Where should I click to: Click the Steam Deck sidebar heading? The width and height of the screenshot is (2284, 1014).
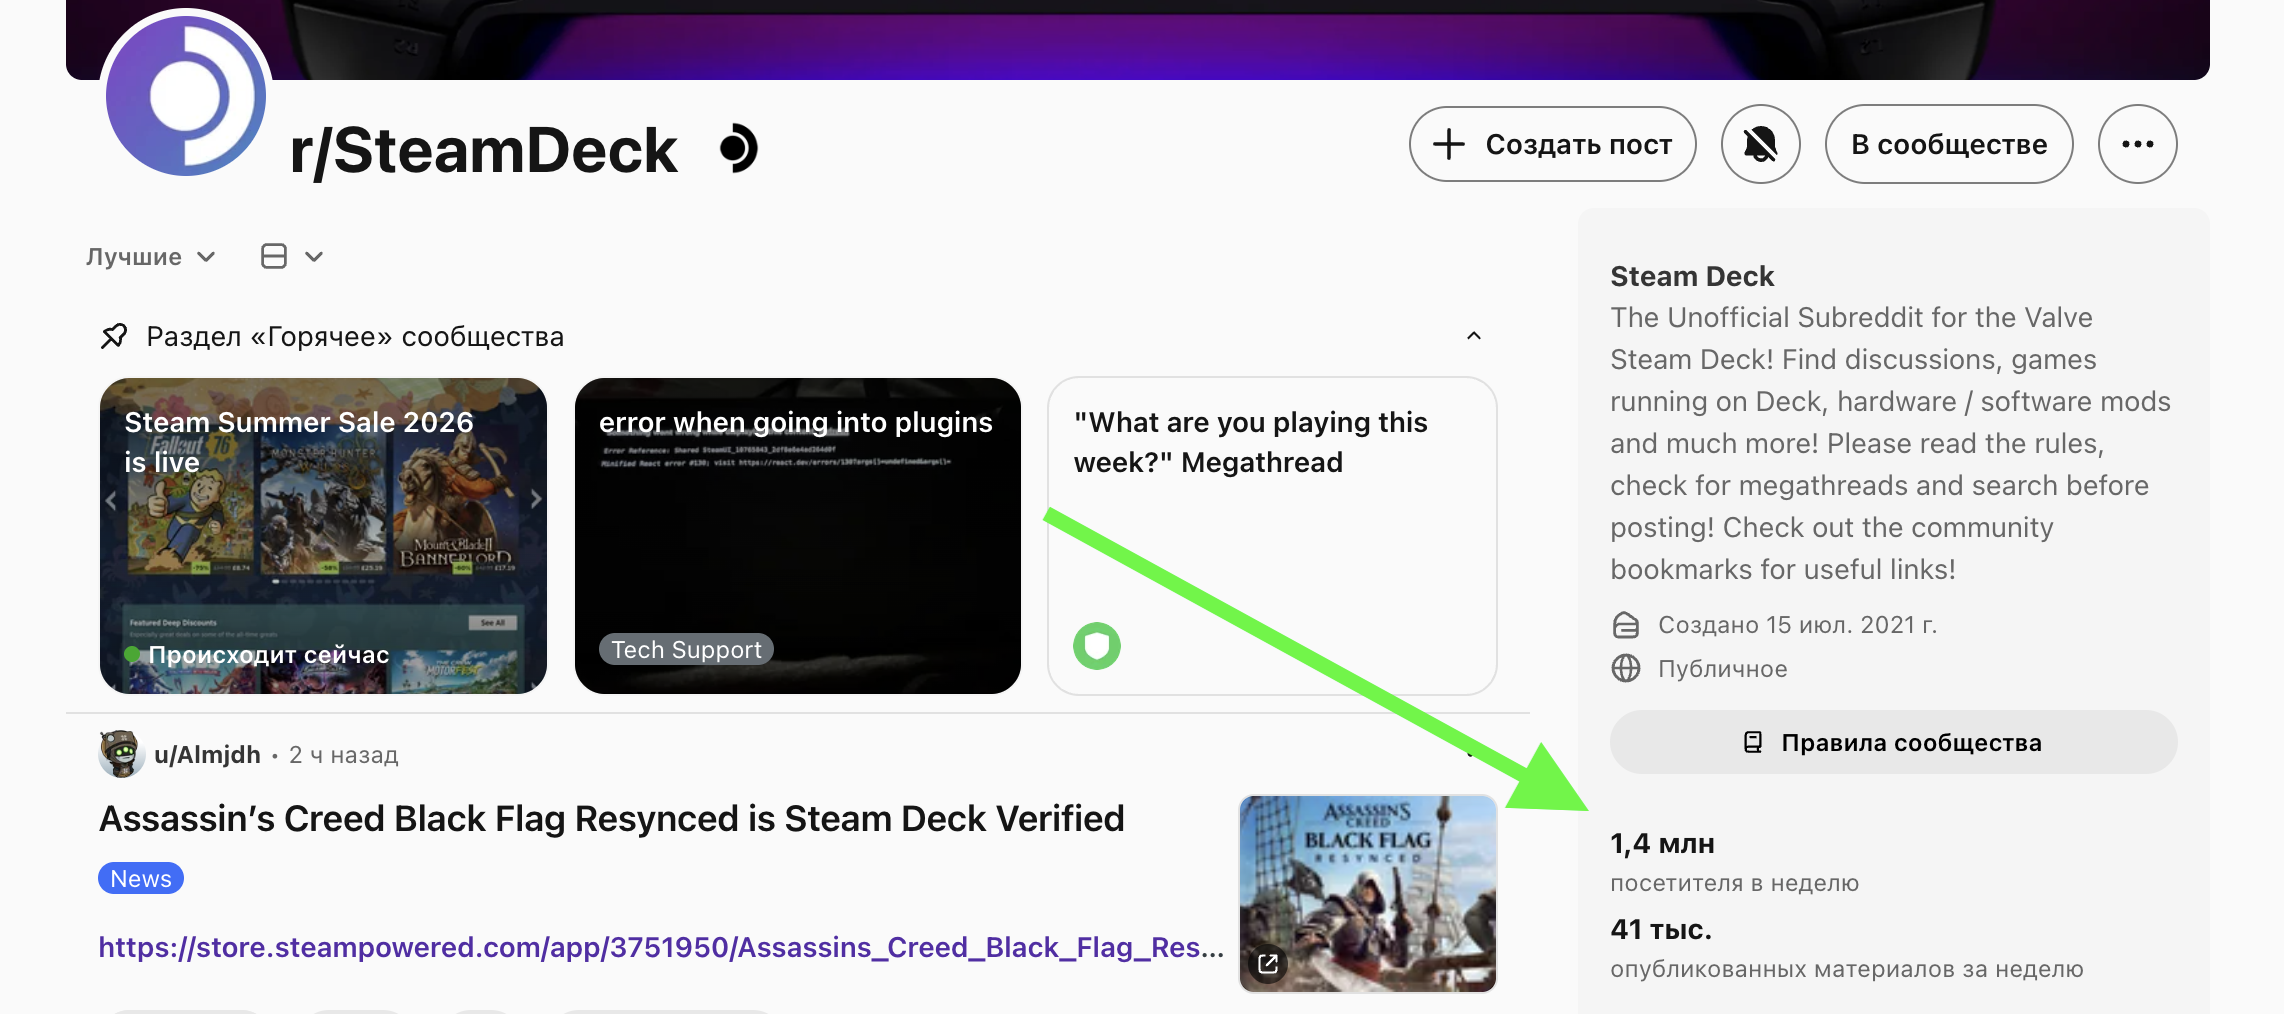click(x=1692, y=276)
